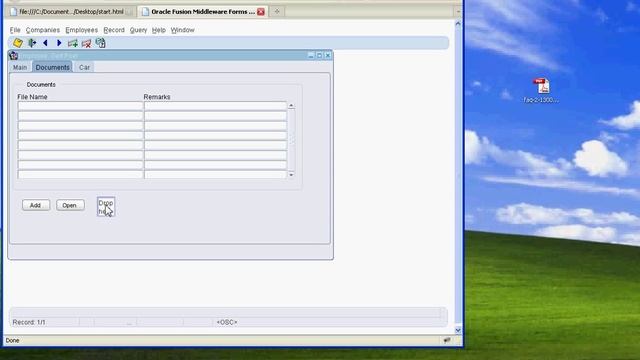
Task: Open the Query menu
Action: pos(138,30)
